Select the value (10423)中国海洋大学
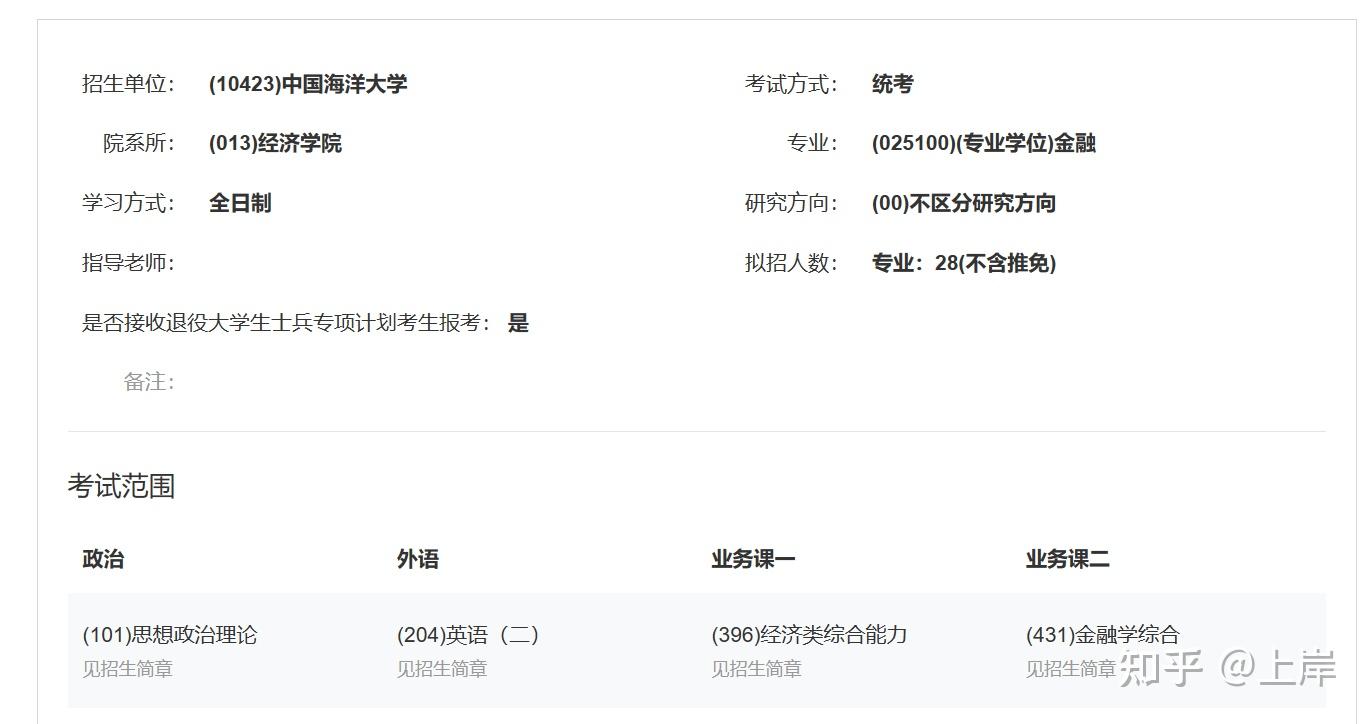 coord(308,84)
